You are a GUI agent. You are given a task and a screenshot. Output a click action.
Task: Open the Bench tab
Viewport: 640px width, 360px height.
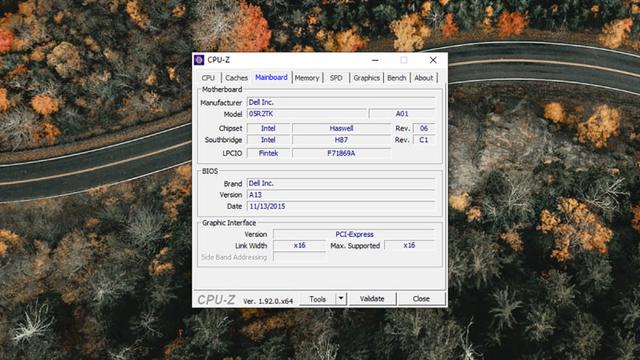pyautogui.click(x=397, y=78)
